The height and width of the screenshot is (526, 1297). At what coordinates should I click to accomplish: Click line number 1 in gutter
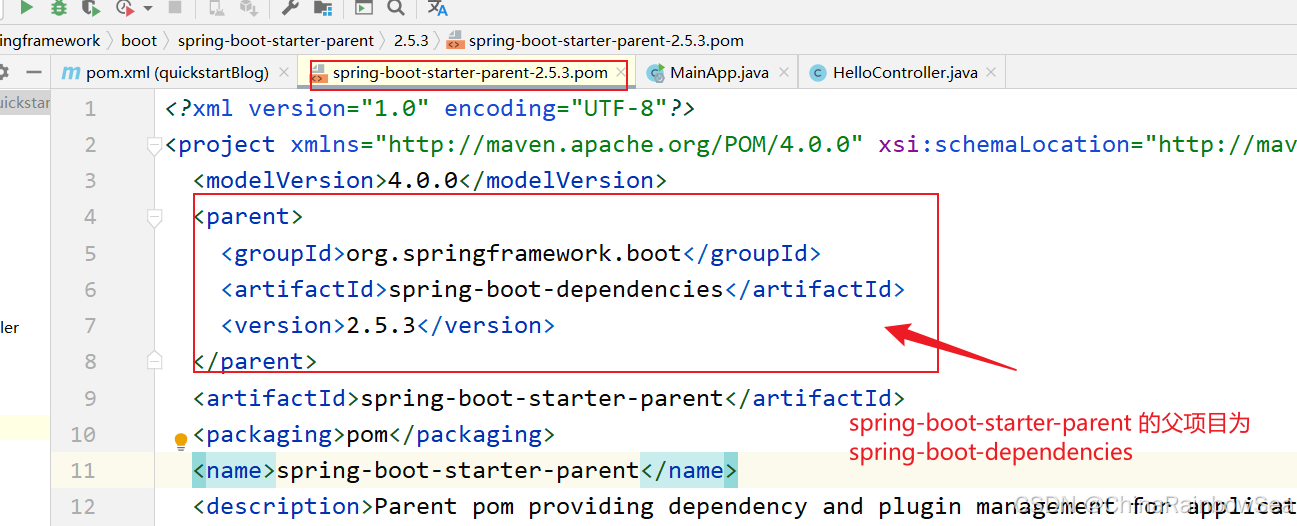[91, 109]
